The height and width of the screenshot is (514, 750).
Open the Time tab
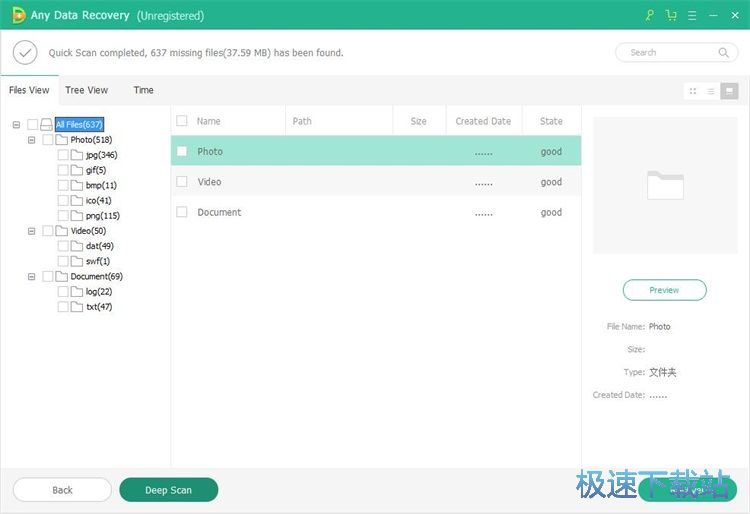144,90
